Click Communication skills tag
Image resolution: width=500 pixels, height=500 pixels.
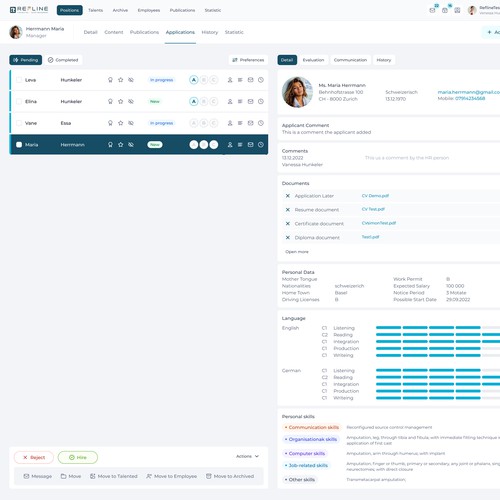click(311, 427)
